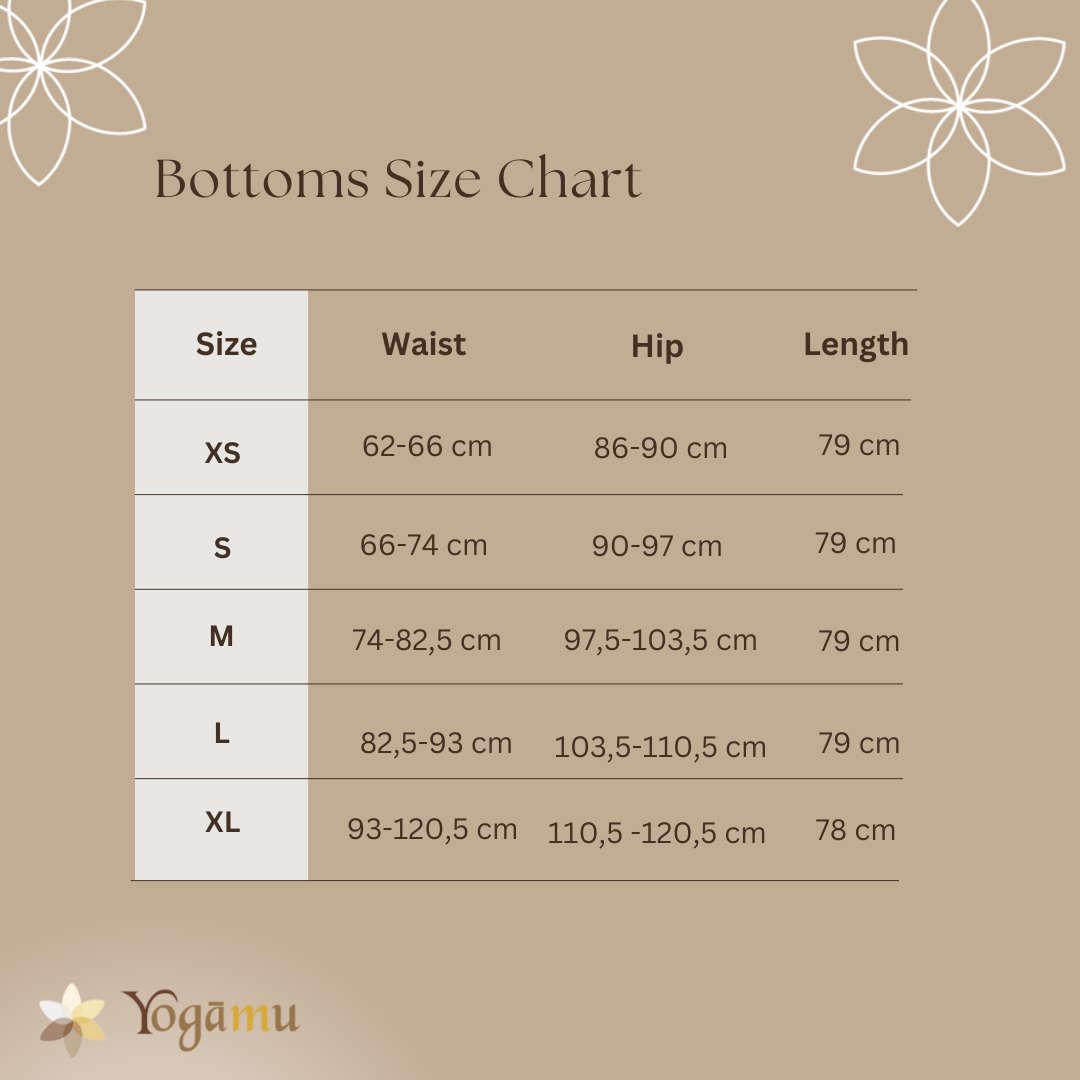Viewport: 1080px width, 1080px height.
Task: Click the 93-120,5 cm waist cell
Action: pyautogui.click(x=432, y=829)
